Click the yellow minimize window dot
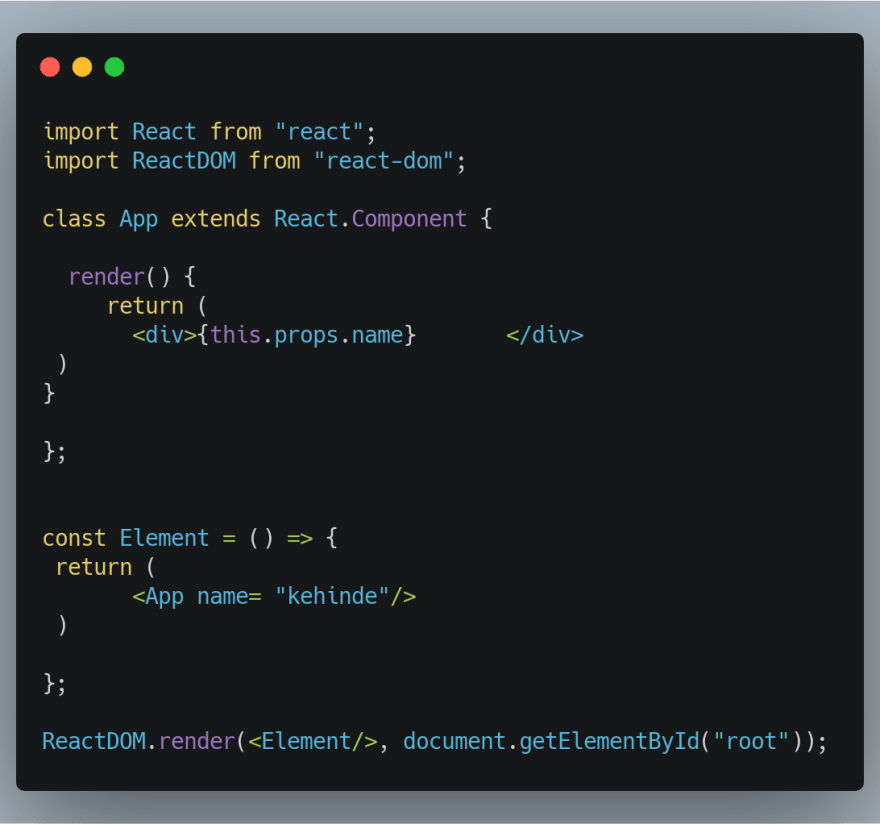880x824 pixels. click(82, 67)
